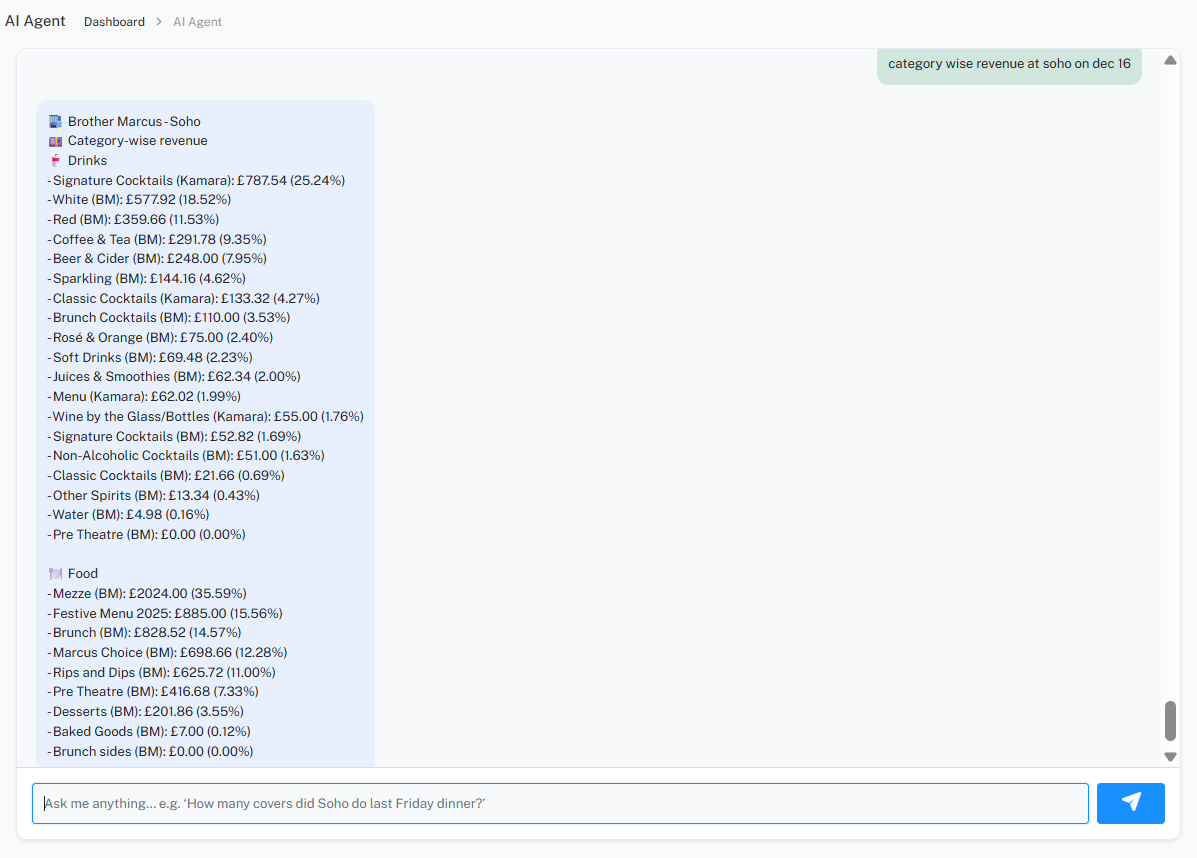Click the White (BM) £577.92 line

click(139, 200)
